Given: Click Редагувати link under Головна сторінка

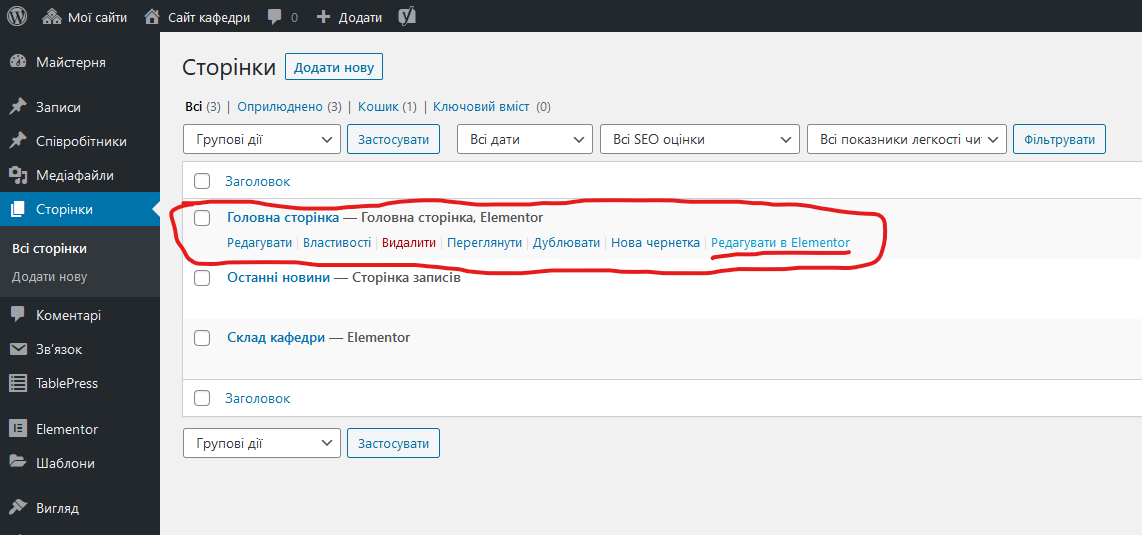Looking at the screenshot, I should point(259,242).
